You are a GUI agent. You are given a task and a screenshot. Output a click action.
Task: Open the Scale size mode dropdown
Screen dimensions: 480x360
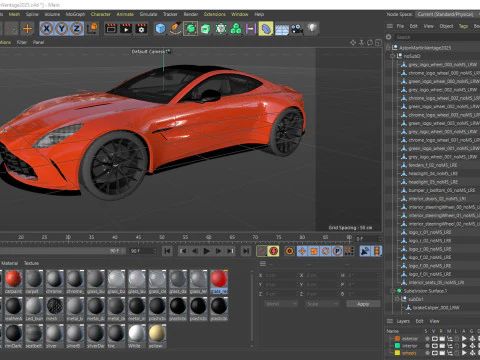tap(322, 304)
